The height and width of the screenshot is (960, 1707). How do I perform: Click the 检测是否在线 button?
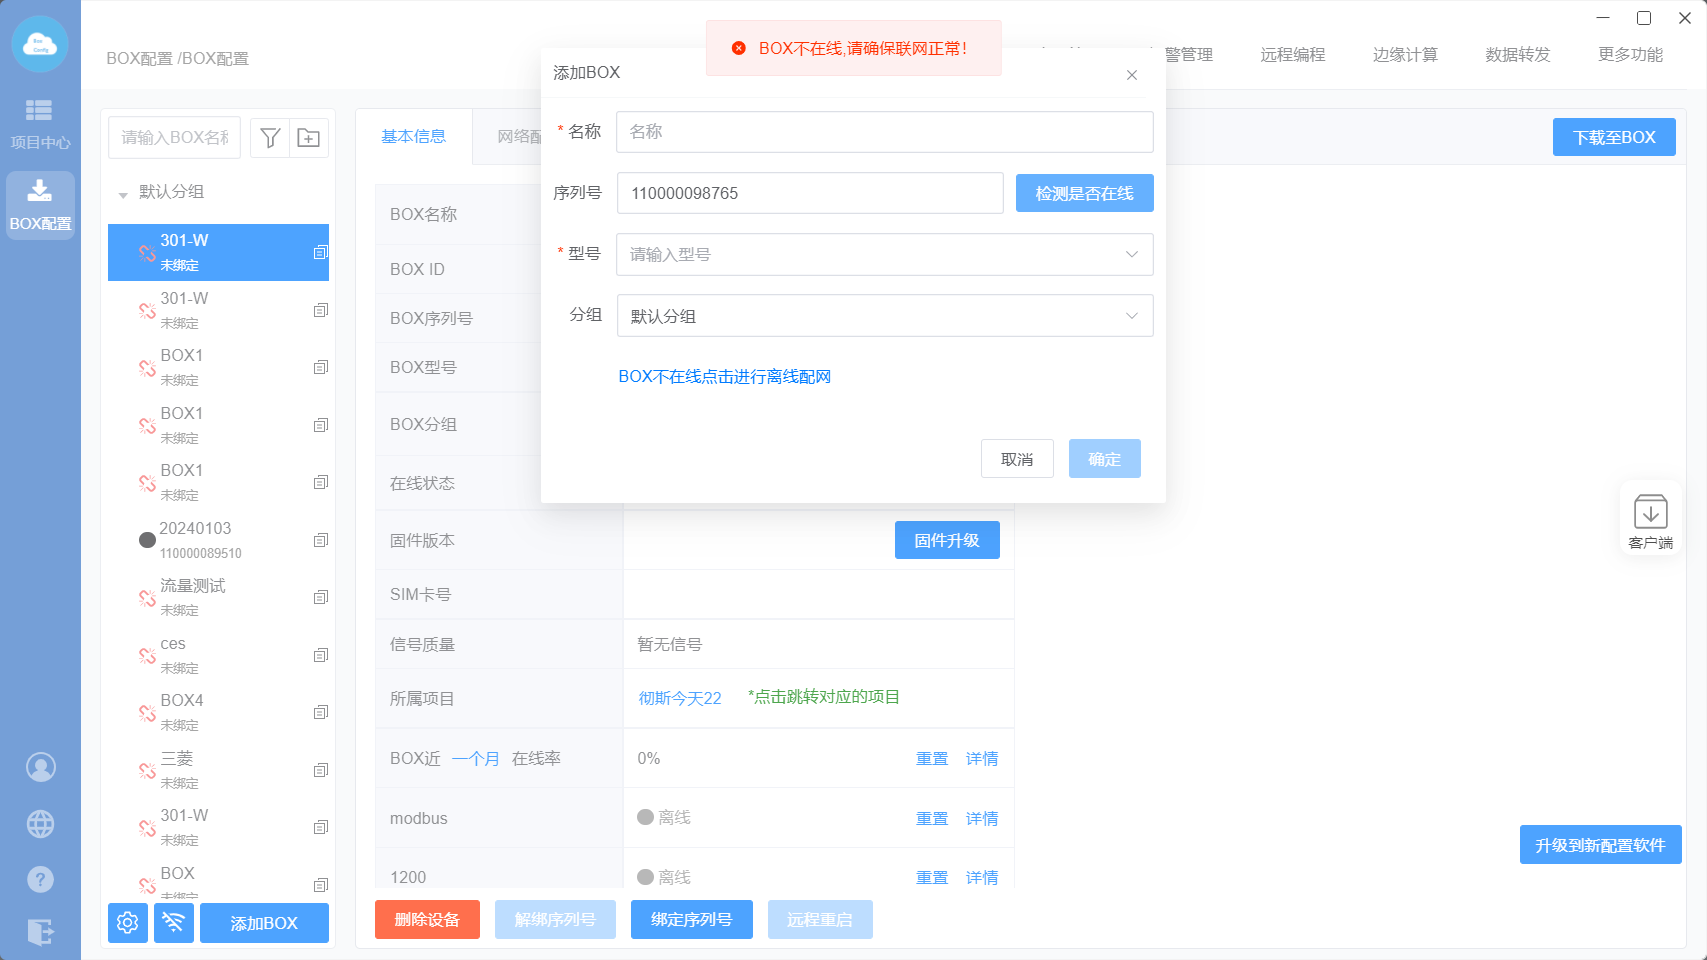(1084, 193)
